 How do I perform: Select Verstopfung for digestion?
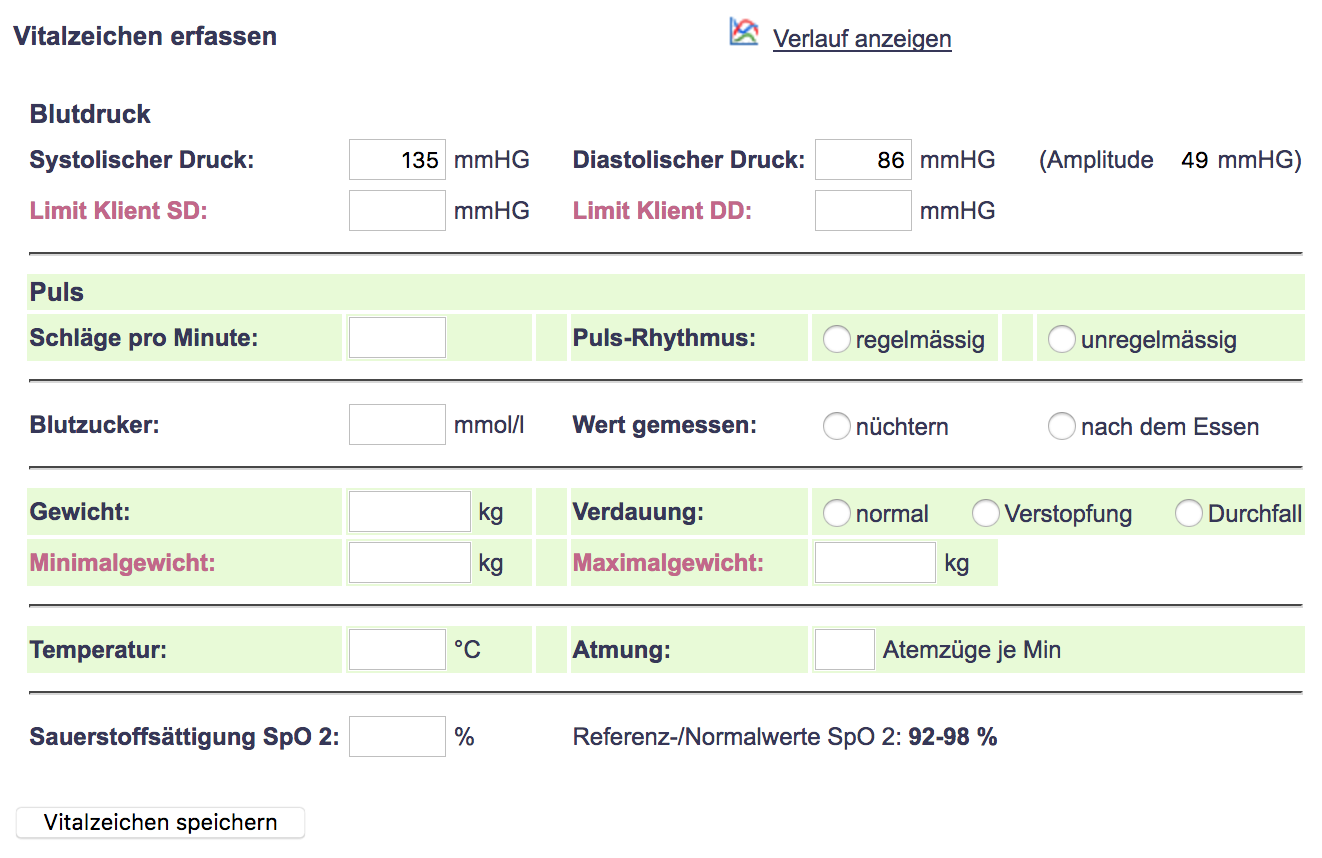986,514
